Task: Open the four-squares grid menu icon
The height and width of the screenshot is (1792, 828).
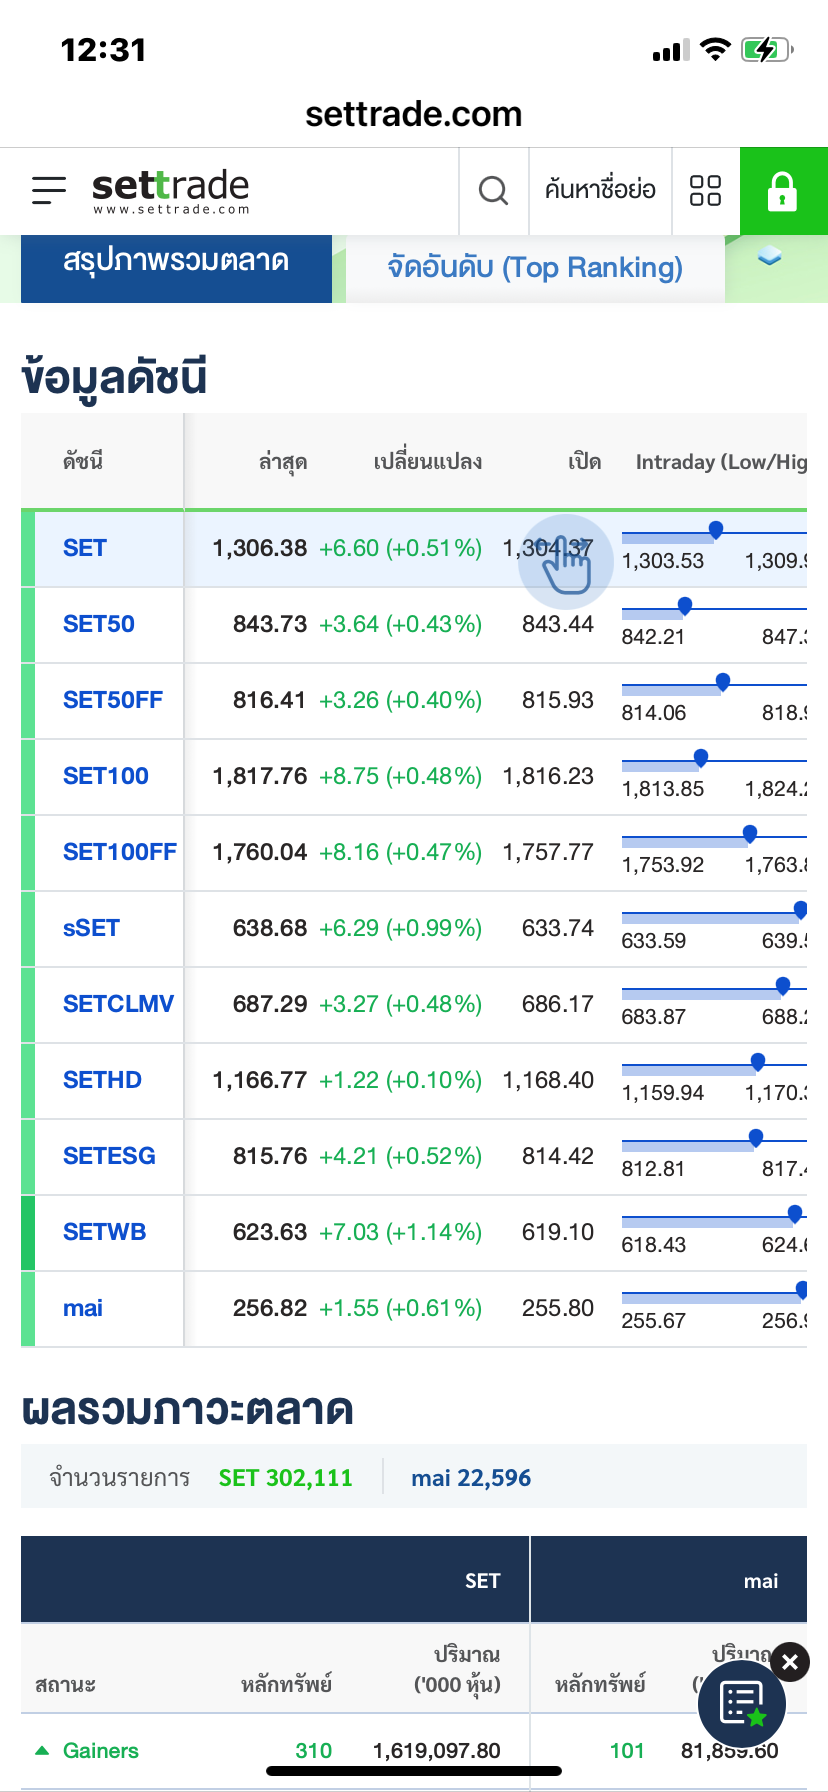Action: coord(705,190)
